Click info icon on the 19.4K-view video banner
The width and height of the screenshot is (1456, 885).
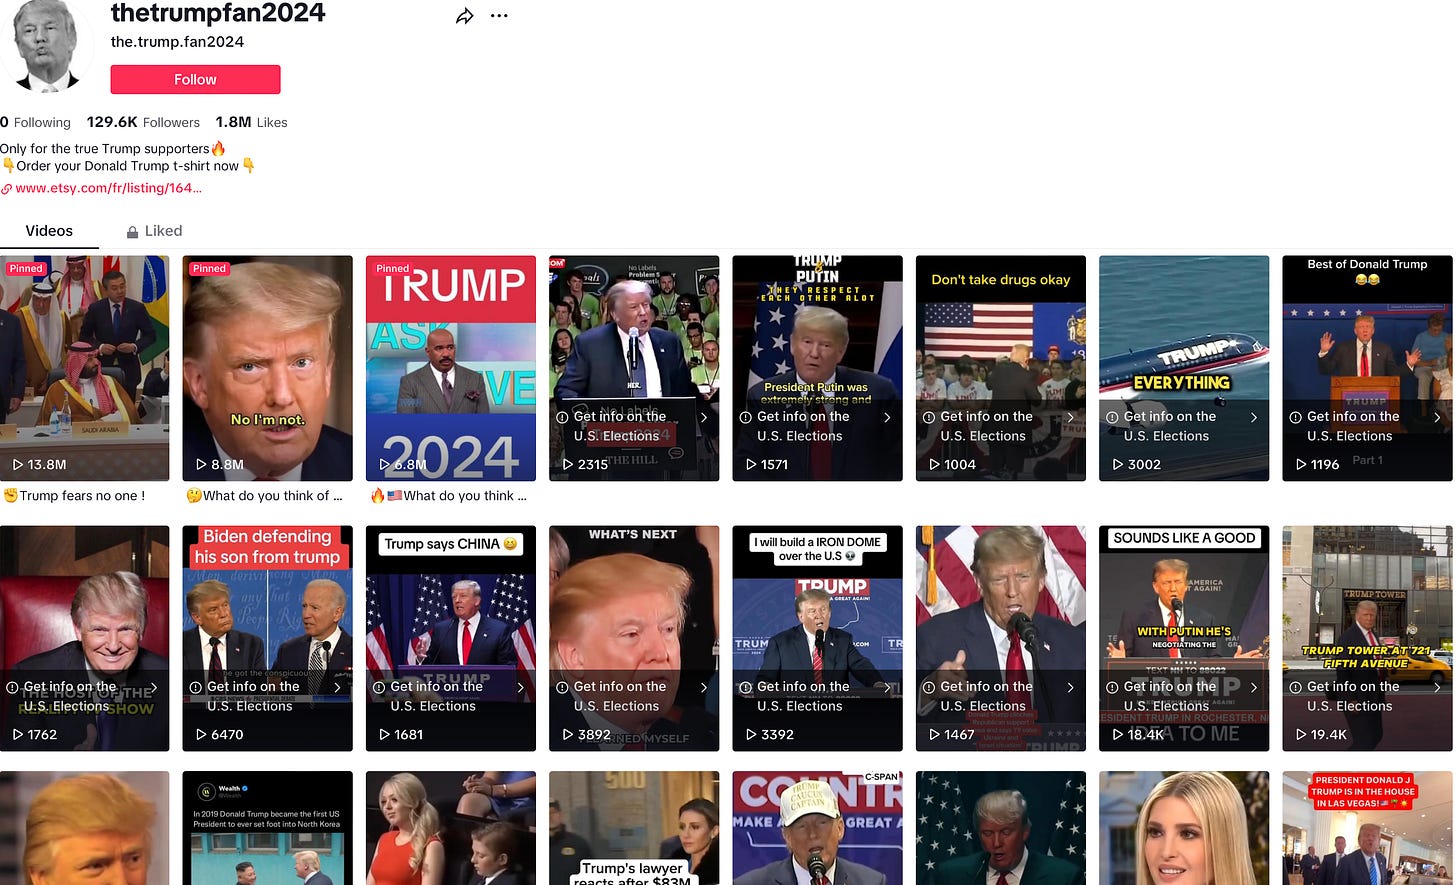click(1296, 688)
